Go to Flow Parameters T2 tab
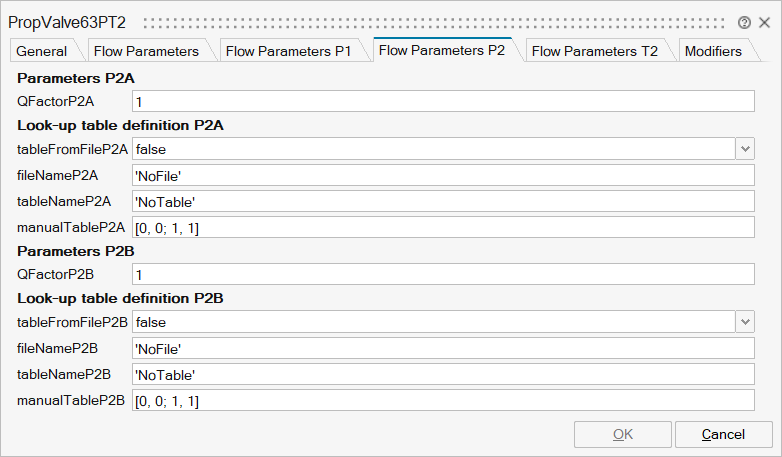Viewport: 782px width, 457px height. coord(594,51)
